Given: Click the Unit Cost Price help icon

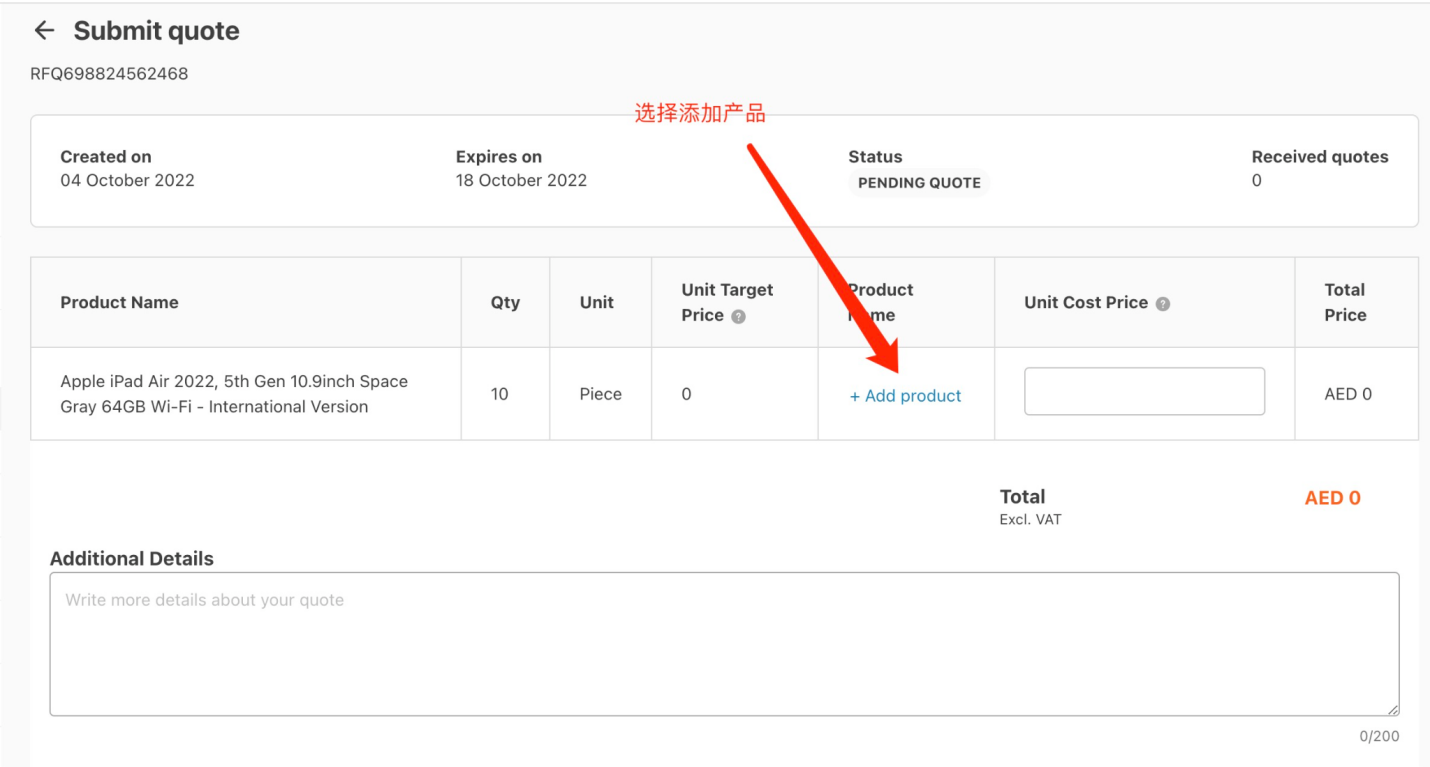Looking at the screenshot, I should pos(1163,303).
